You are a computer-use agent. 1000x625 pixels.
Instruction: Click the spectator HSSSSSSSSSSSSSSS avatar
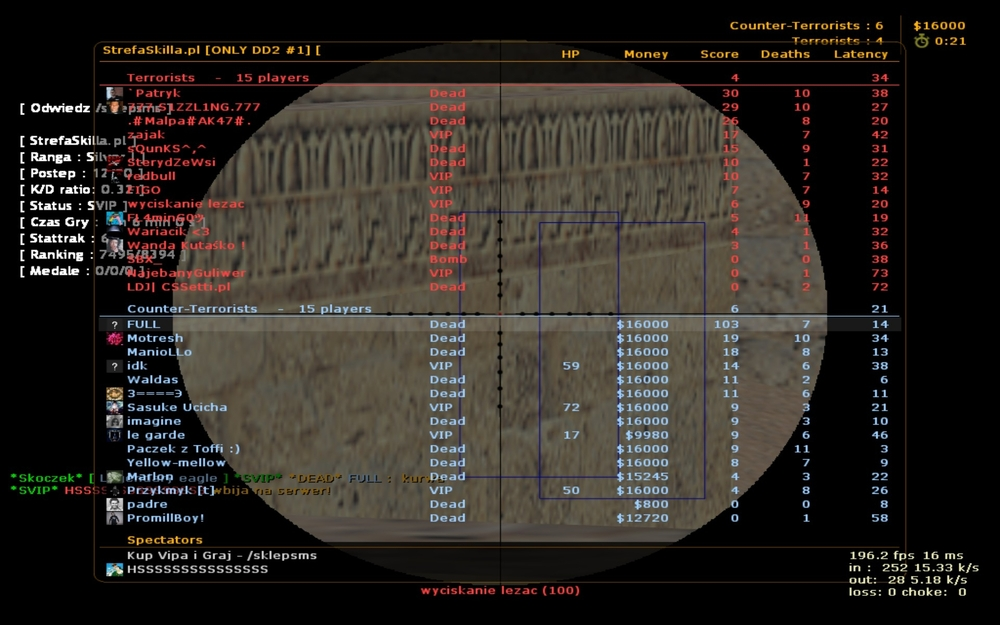[114, 570]
